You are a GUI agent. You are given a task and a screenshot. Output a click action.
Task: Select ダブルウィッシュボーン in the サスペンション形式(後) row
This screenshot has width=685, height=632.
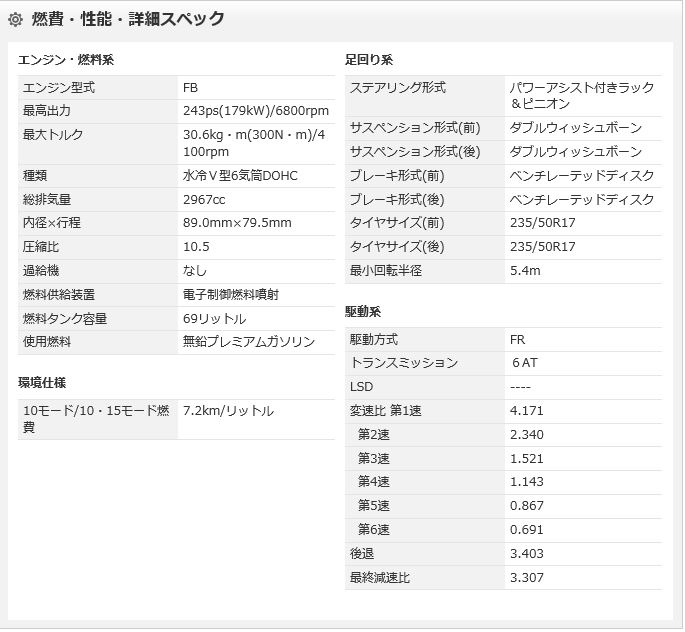(575, 152)
